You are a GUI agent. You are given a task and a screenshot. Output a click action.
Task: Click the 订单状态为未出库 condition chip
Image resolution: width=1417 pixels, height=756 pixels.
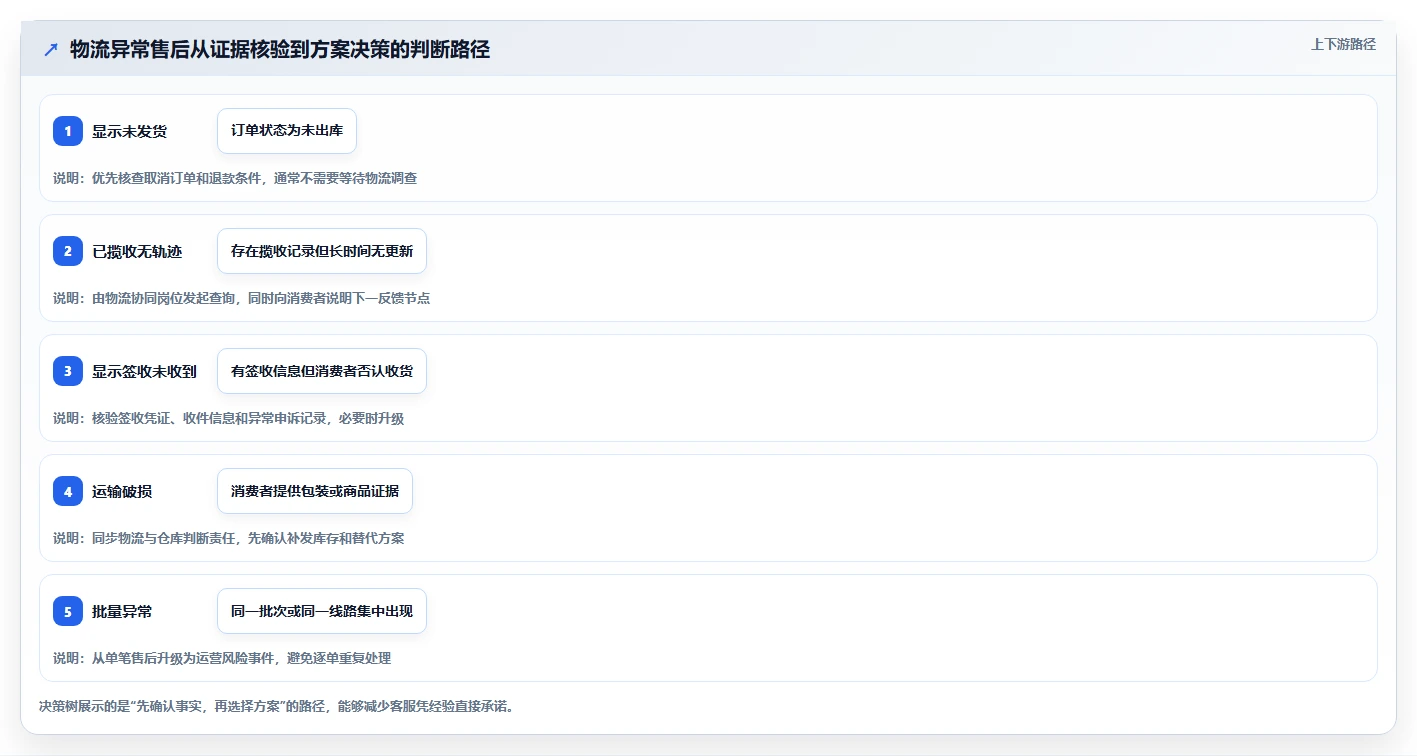coord(287,131)
